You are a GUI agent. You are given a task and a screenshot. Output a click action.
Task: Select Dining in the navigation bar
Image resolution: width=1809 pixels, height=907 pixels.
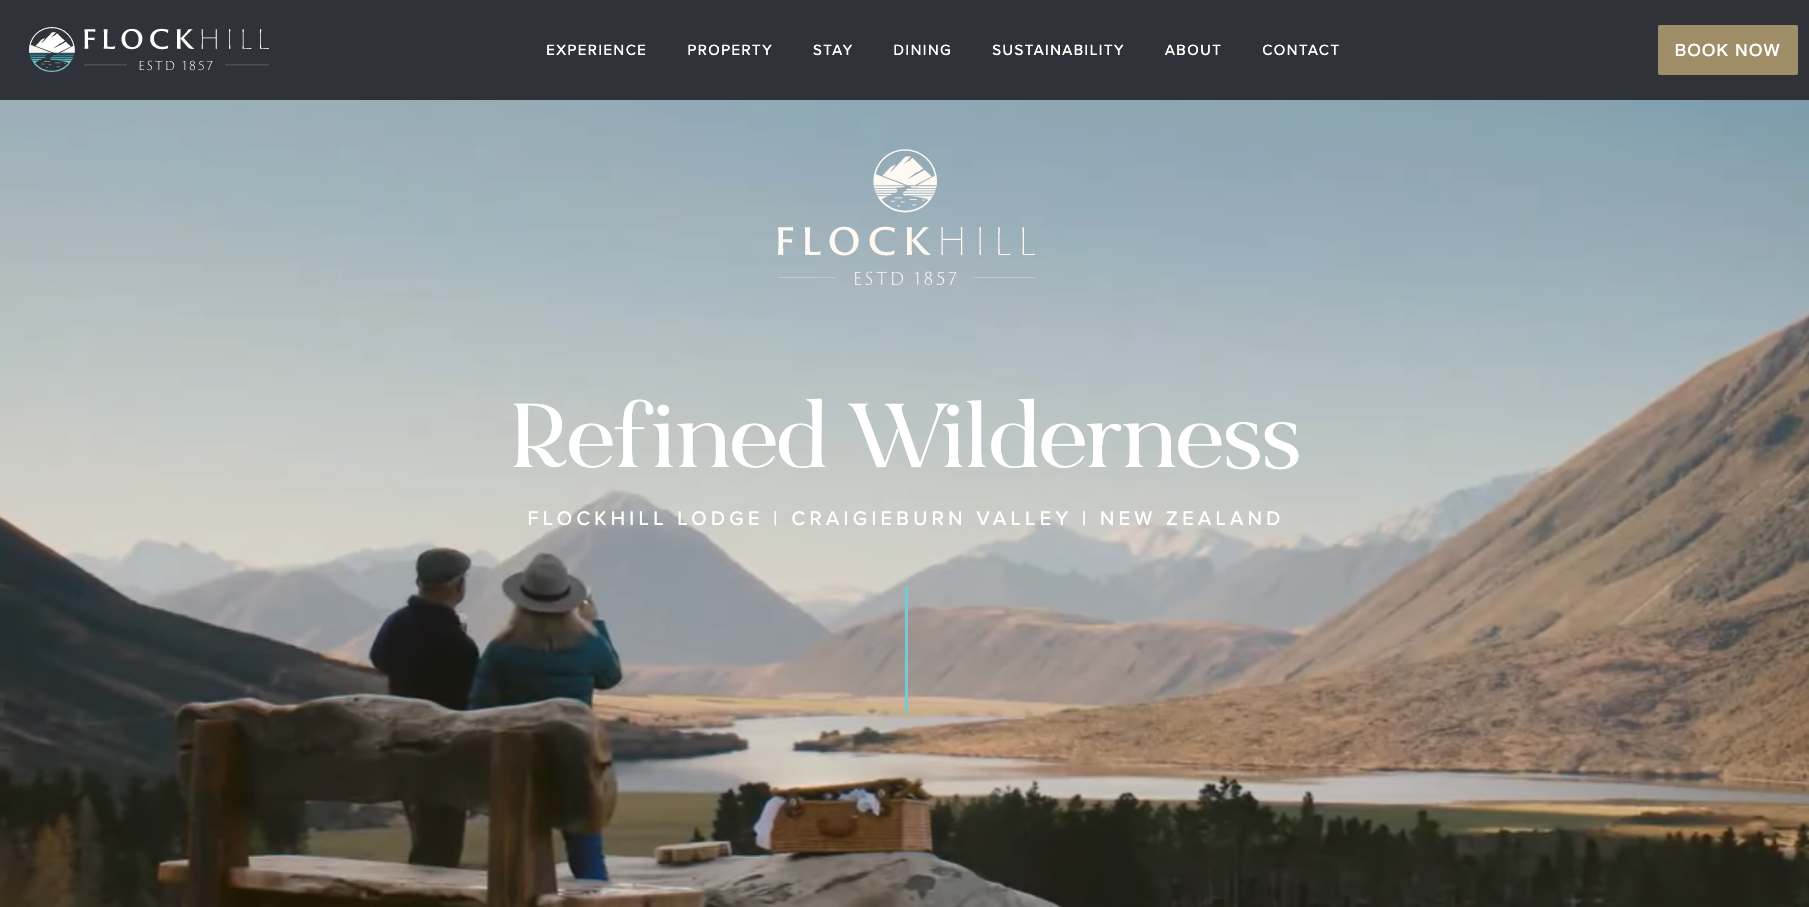(922, 50)
